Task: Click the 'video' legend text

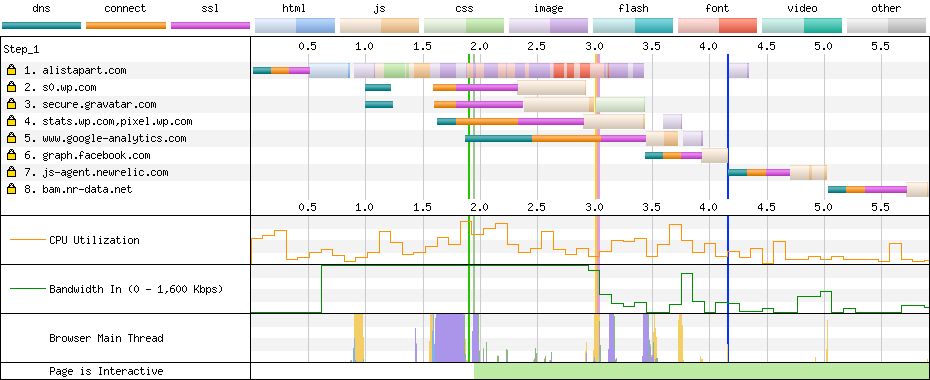Action: [802, 9]
